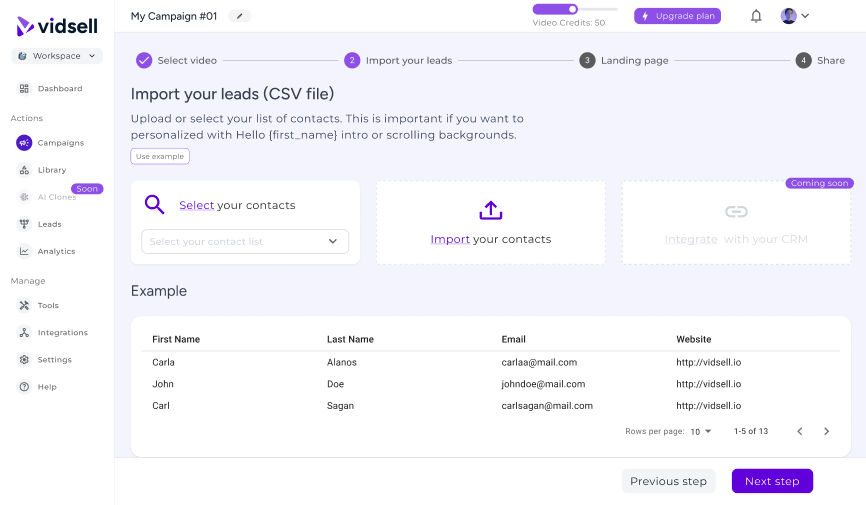Click the Upgrade plan button

pyautogui.click(x=678, y=16)
